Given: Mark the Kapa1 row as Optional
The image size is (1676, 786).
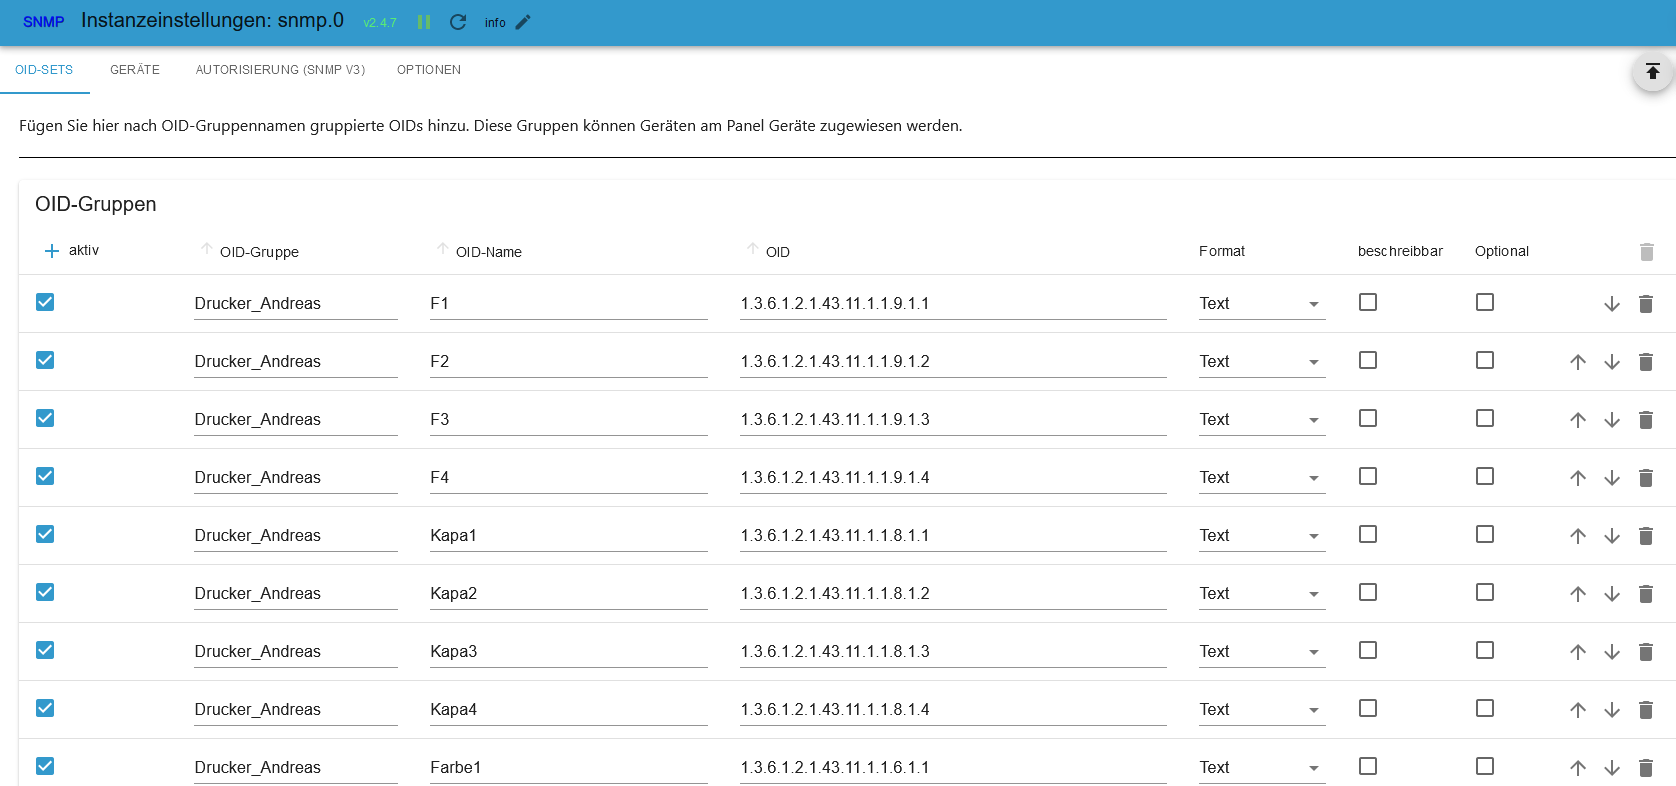Looking at the screenshot, I should (x=1485, y=534).
